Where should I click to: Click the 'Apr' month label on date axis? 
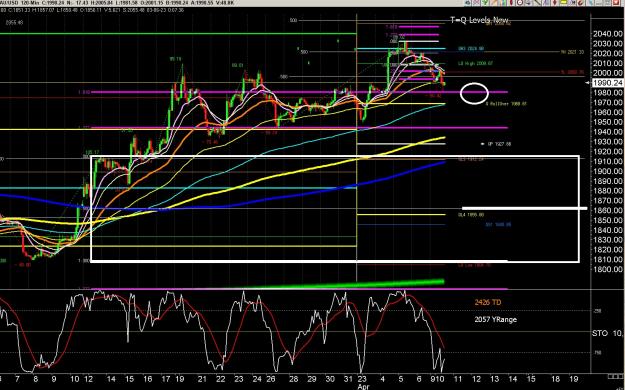(x=364, y=386)
